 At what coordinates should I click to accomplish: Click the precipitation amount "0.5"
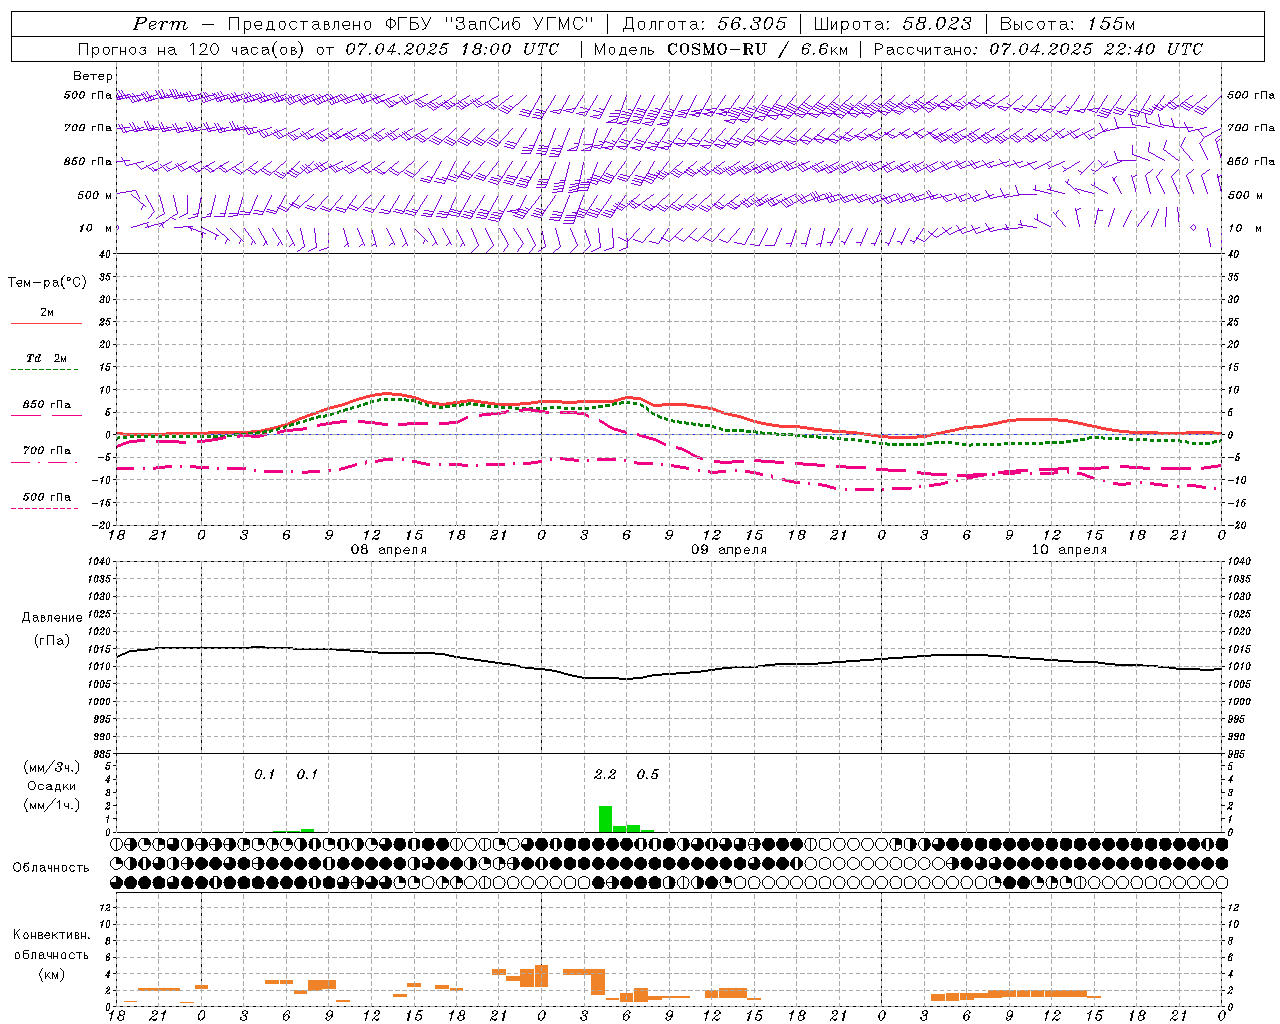[648, 775]
